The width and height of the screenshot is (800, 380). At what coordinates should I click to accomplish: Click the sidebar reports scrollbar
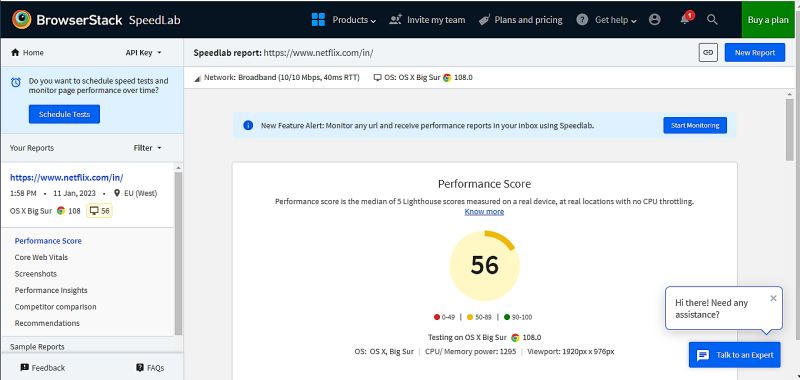[178, 253]
